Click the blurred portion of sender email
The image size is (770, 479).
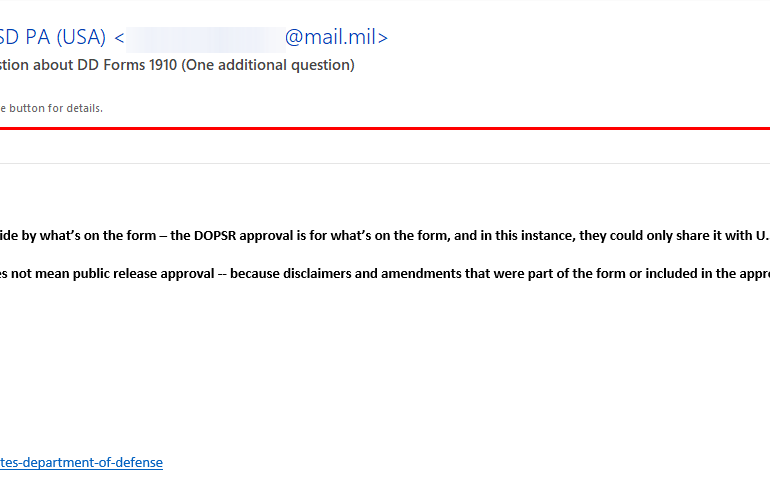[x=204, y=38]
